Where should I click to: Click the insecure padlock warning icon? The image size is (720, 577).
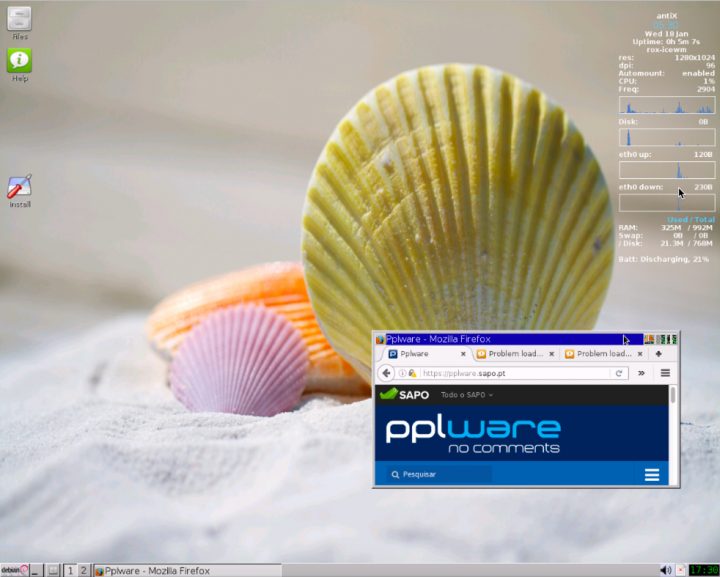412,373
